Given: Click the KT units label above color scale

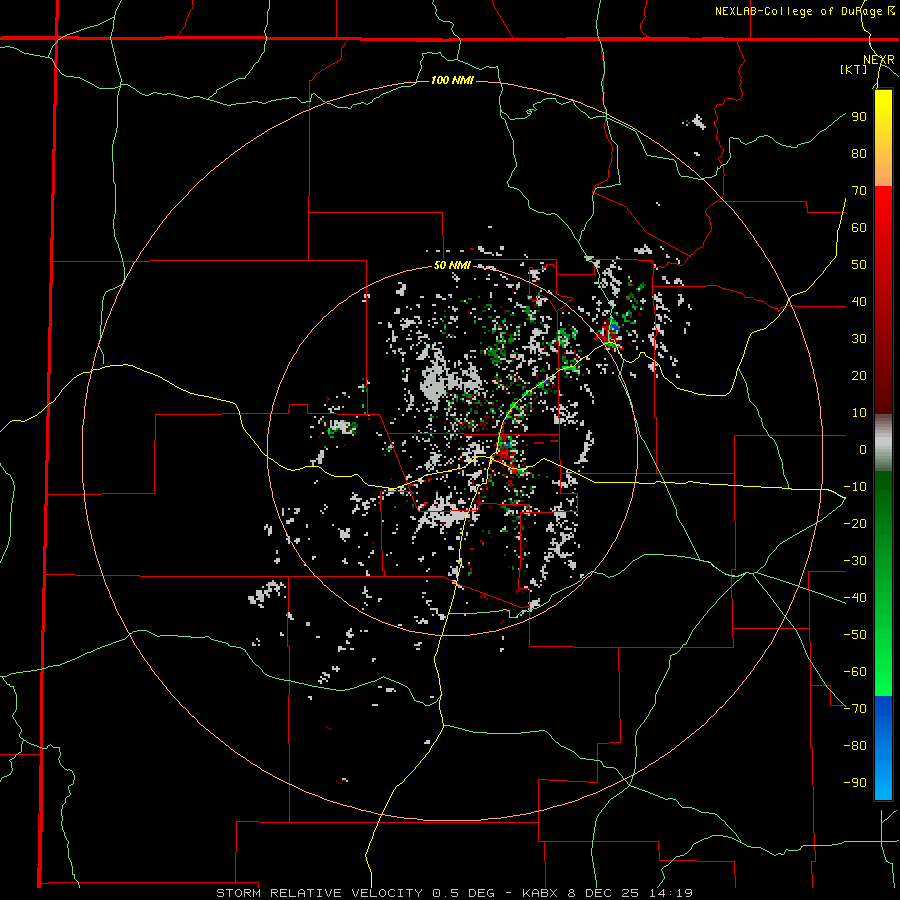Looking at the screenshot, I should [x=854, y=69].
